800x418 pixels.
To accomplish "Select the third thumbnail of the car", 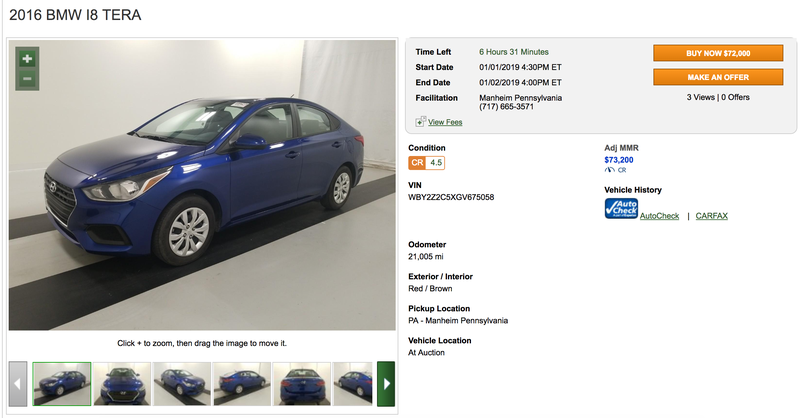I will pos(182,384).
